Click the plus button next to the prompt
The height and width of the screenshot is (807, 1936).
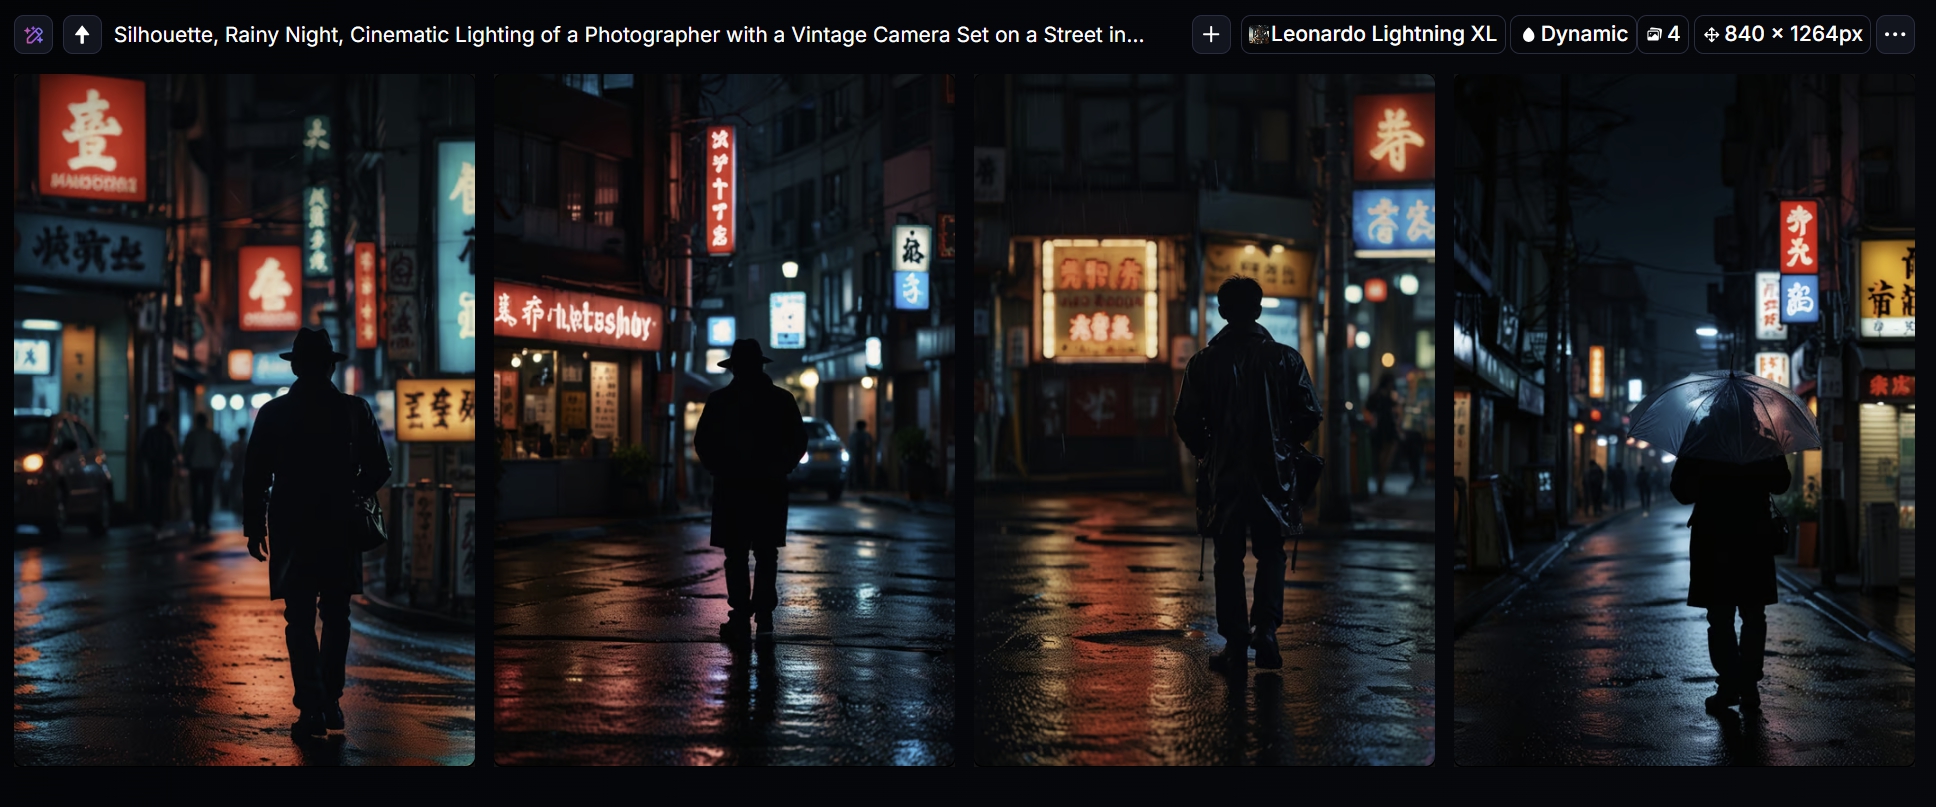tap(1211, 35)
